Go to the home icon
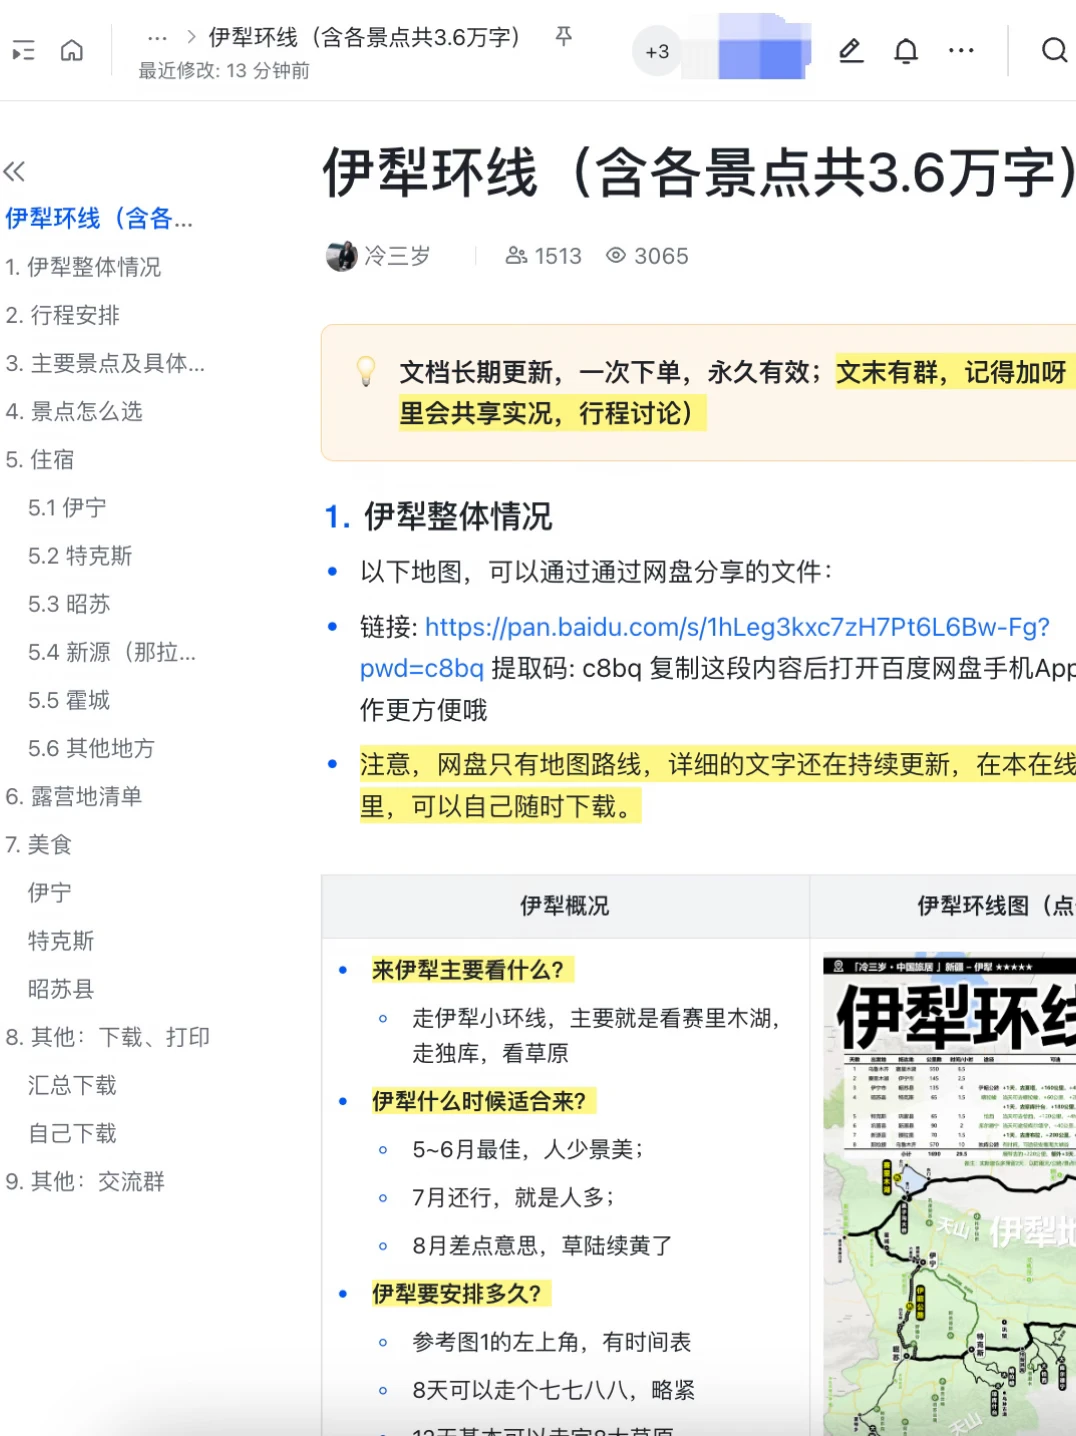The width and height of the screenshot is (1076, 1436). tap(72, 50)
